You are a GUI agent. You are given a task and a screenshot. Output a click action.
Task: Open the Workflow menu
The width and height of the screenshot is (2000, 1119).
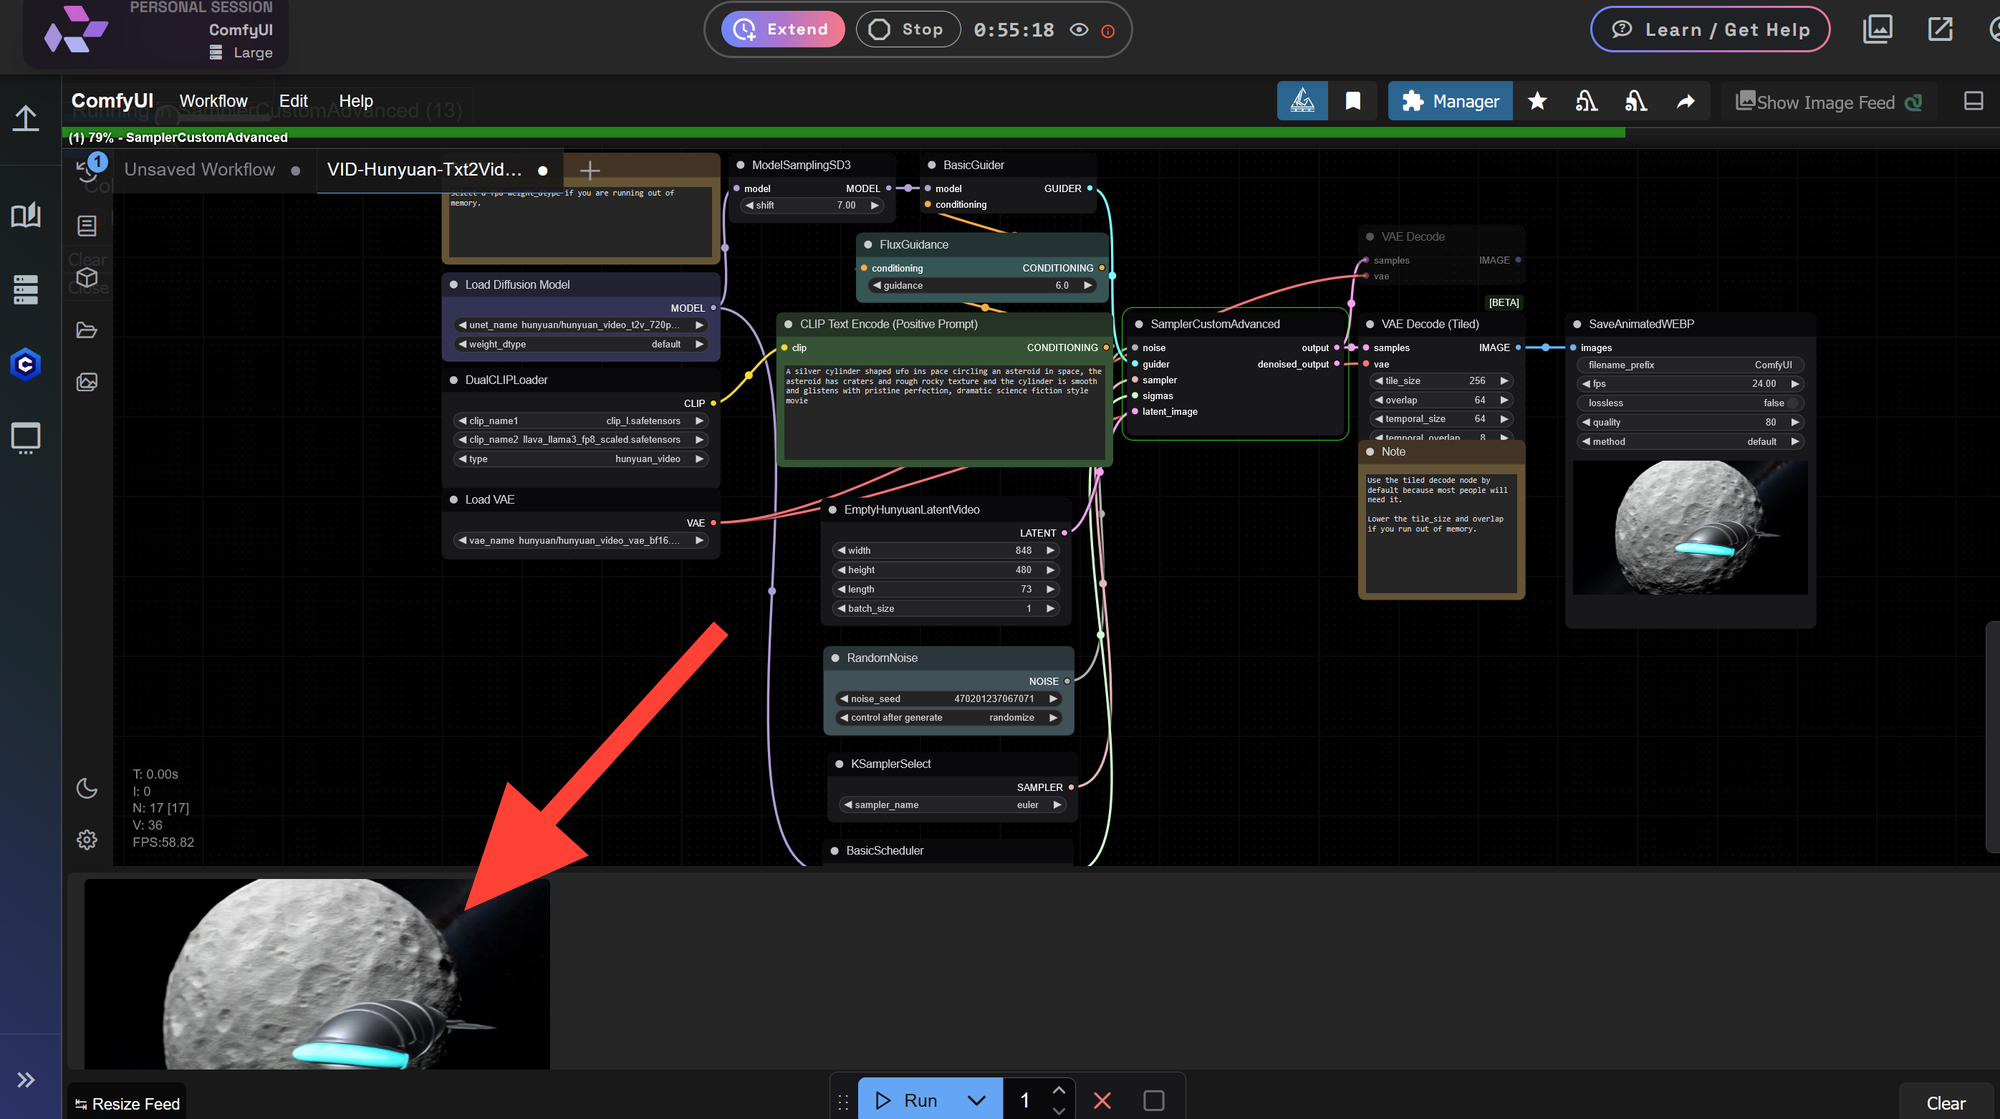213,100
